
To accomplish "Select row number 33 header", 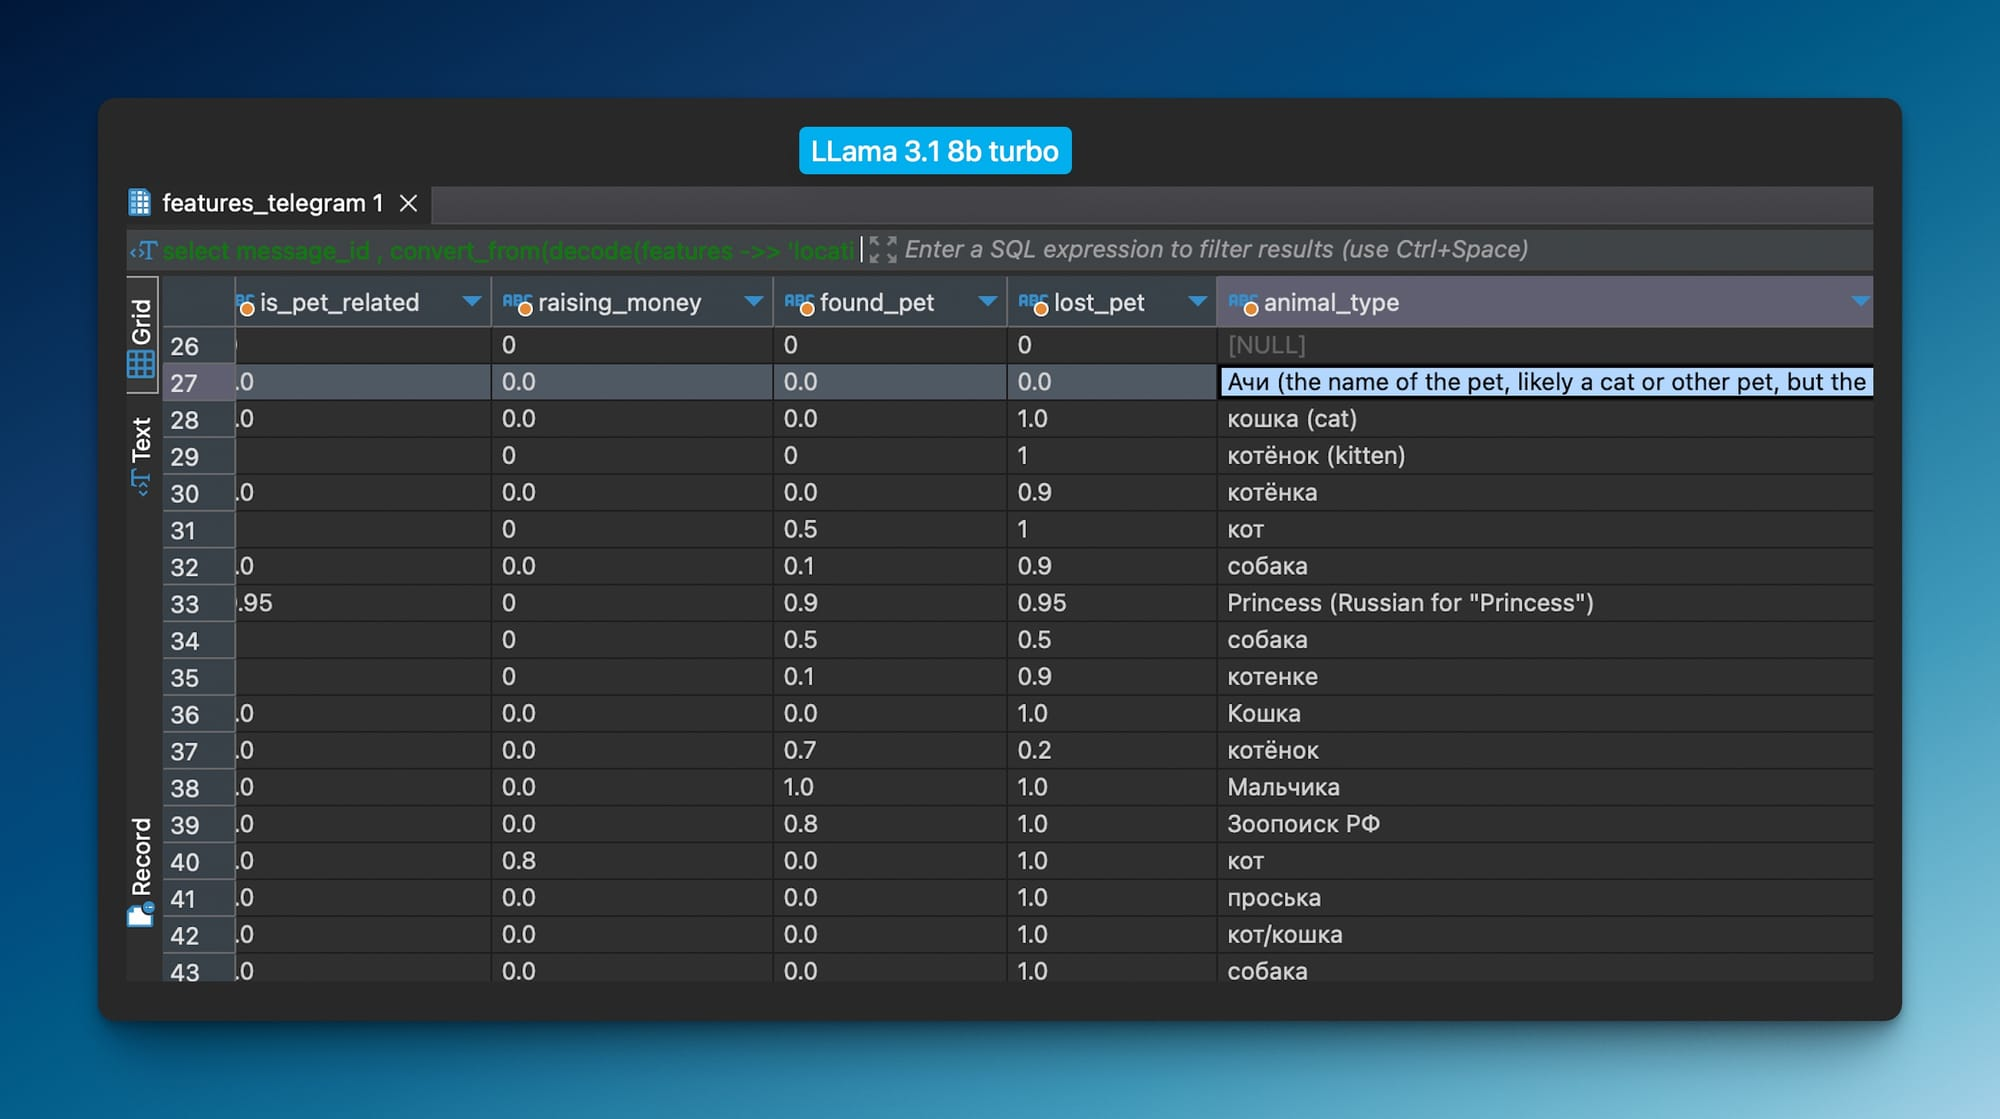I will [x=198, y=604].
